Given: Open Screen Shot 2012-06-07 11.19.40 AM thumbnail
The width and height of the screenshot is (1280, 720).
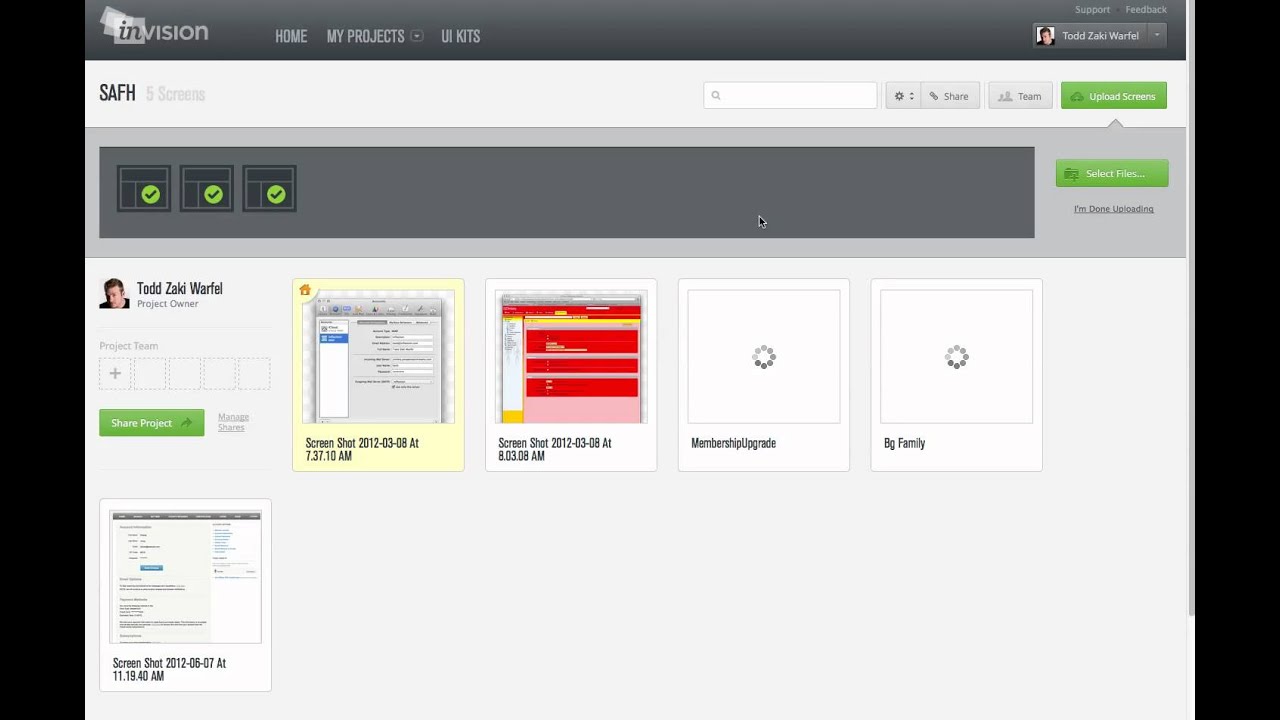Looking at the screenshot, I should 185,576.
